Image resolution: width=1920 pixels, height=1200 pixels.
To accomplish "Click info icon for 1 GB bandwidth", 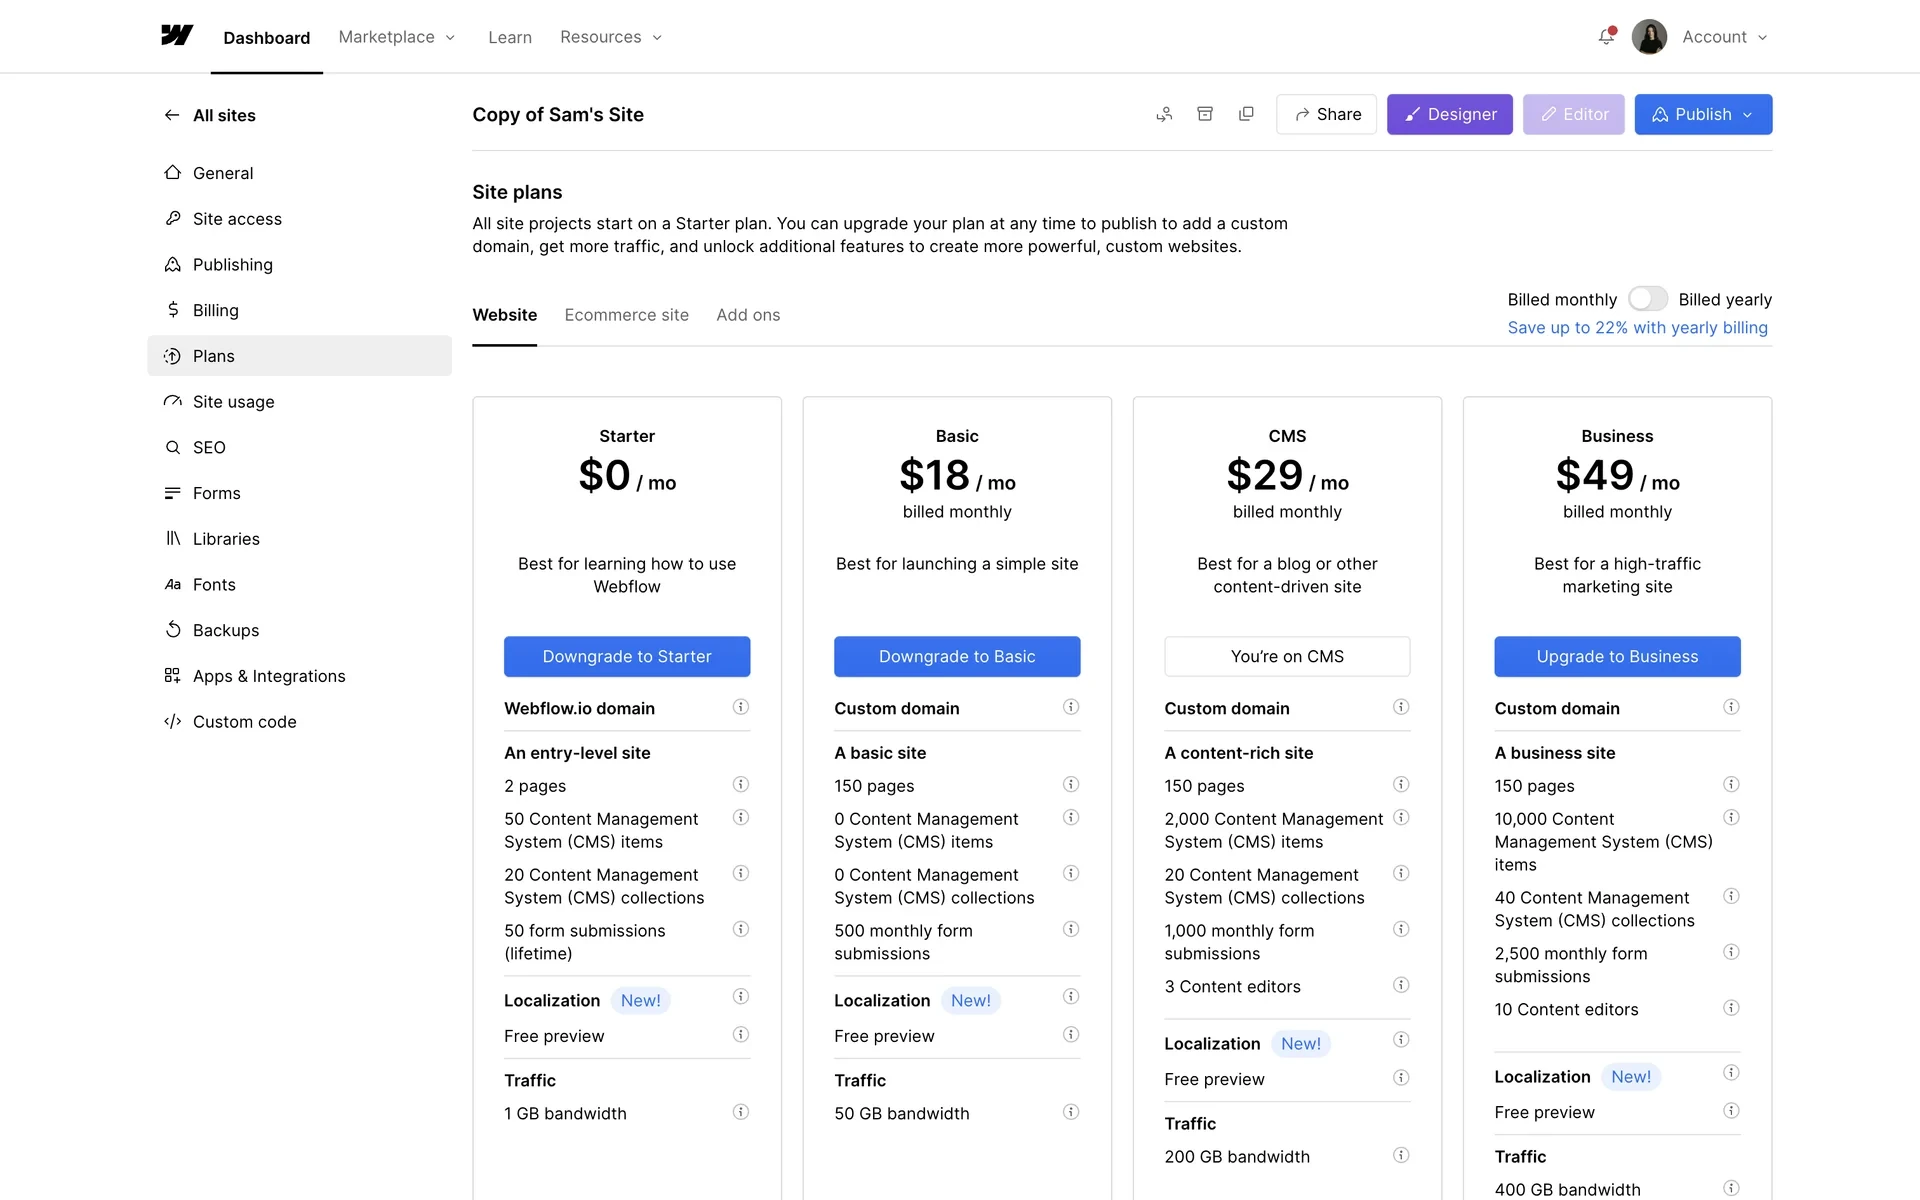I will click(x=741, y=1112).
